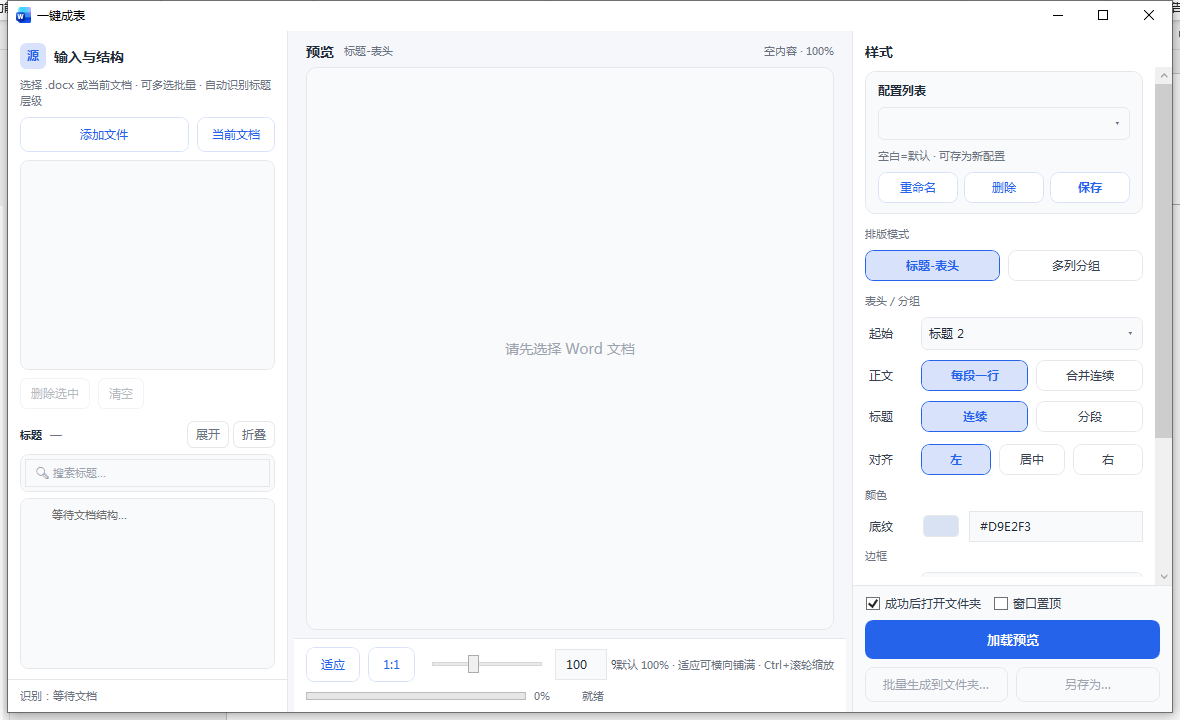
Task: Click 删除选中 button
Action: coord(55,393)
